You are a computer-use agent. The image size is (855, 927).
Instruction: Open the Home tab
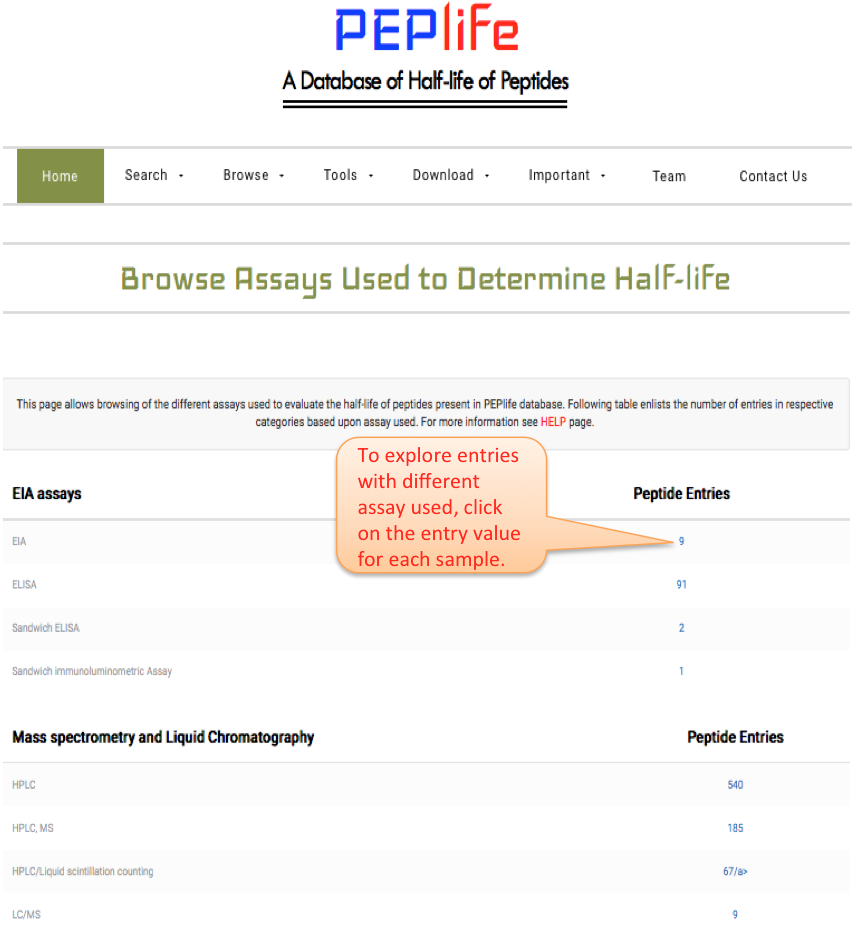(60, 176)
